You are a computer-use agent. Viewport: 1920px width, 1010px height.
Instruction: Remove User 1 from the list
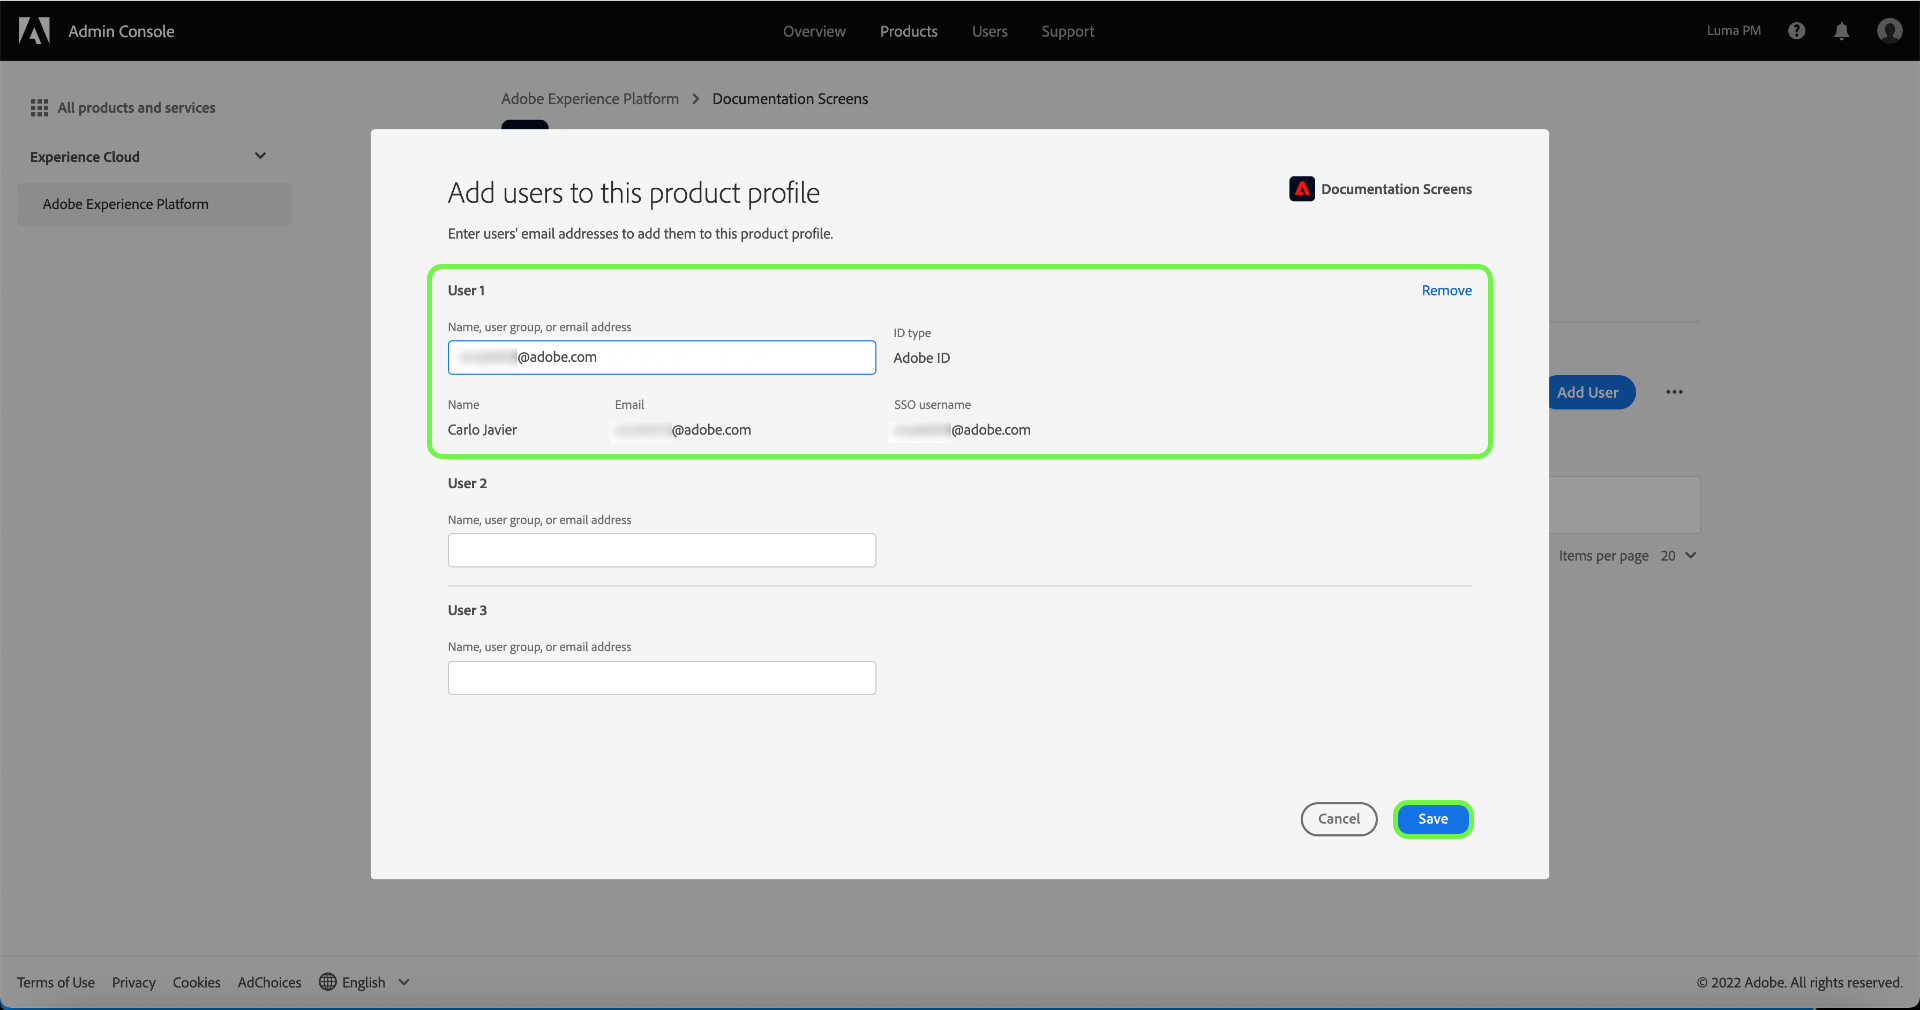[1446, 291]
